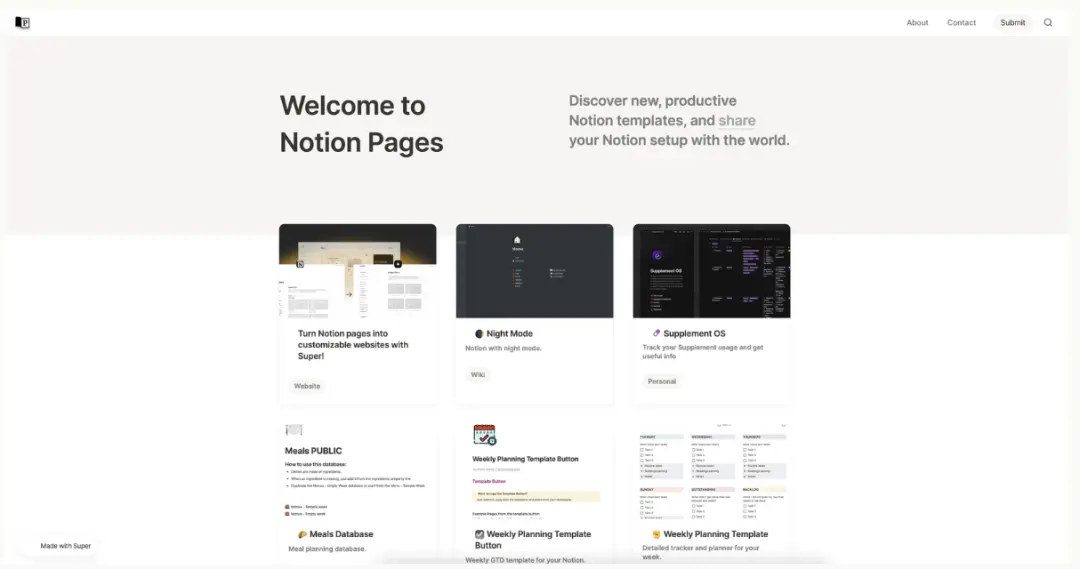Open the Supplement OS card thumbnail
1080x569 pixels.
(x=712, y=271)
